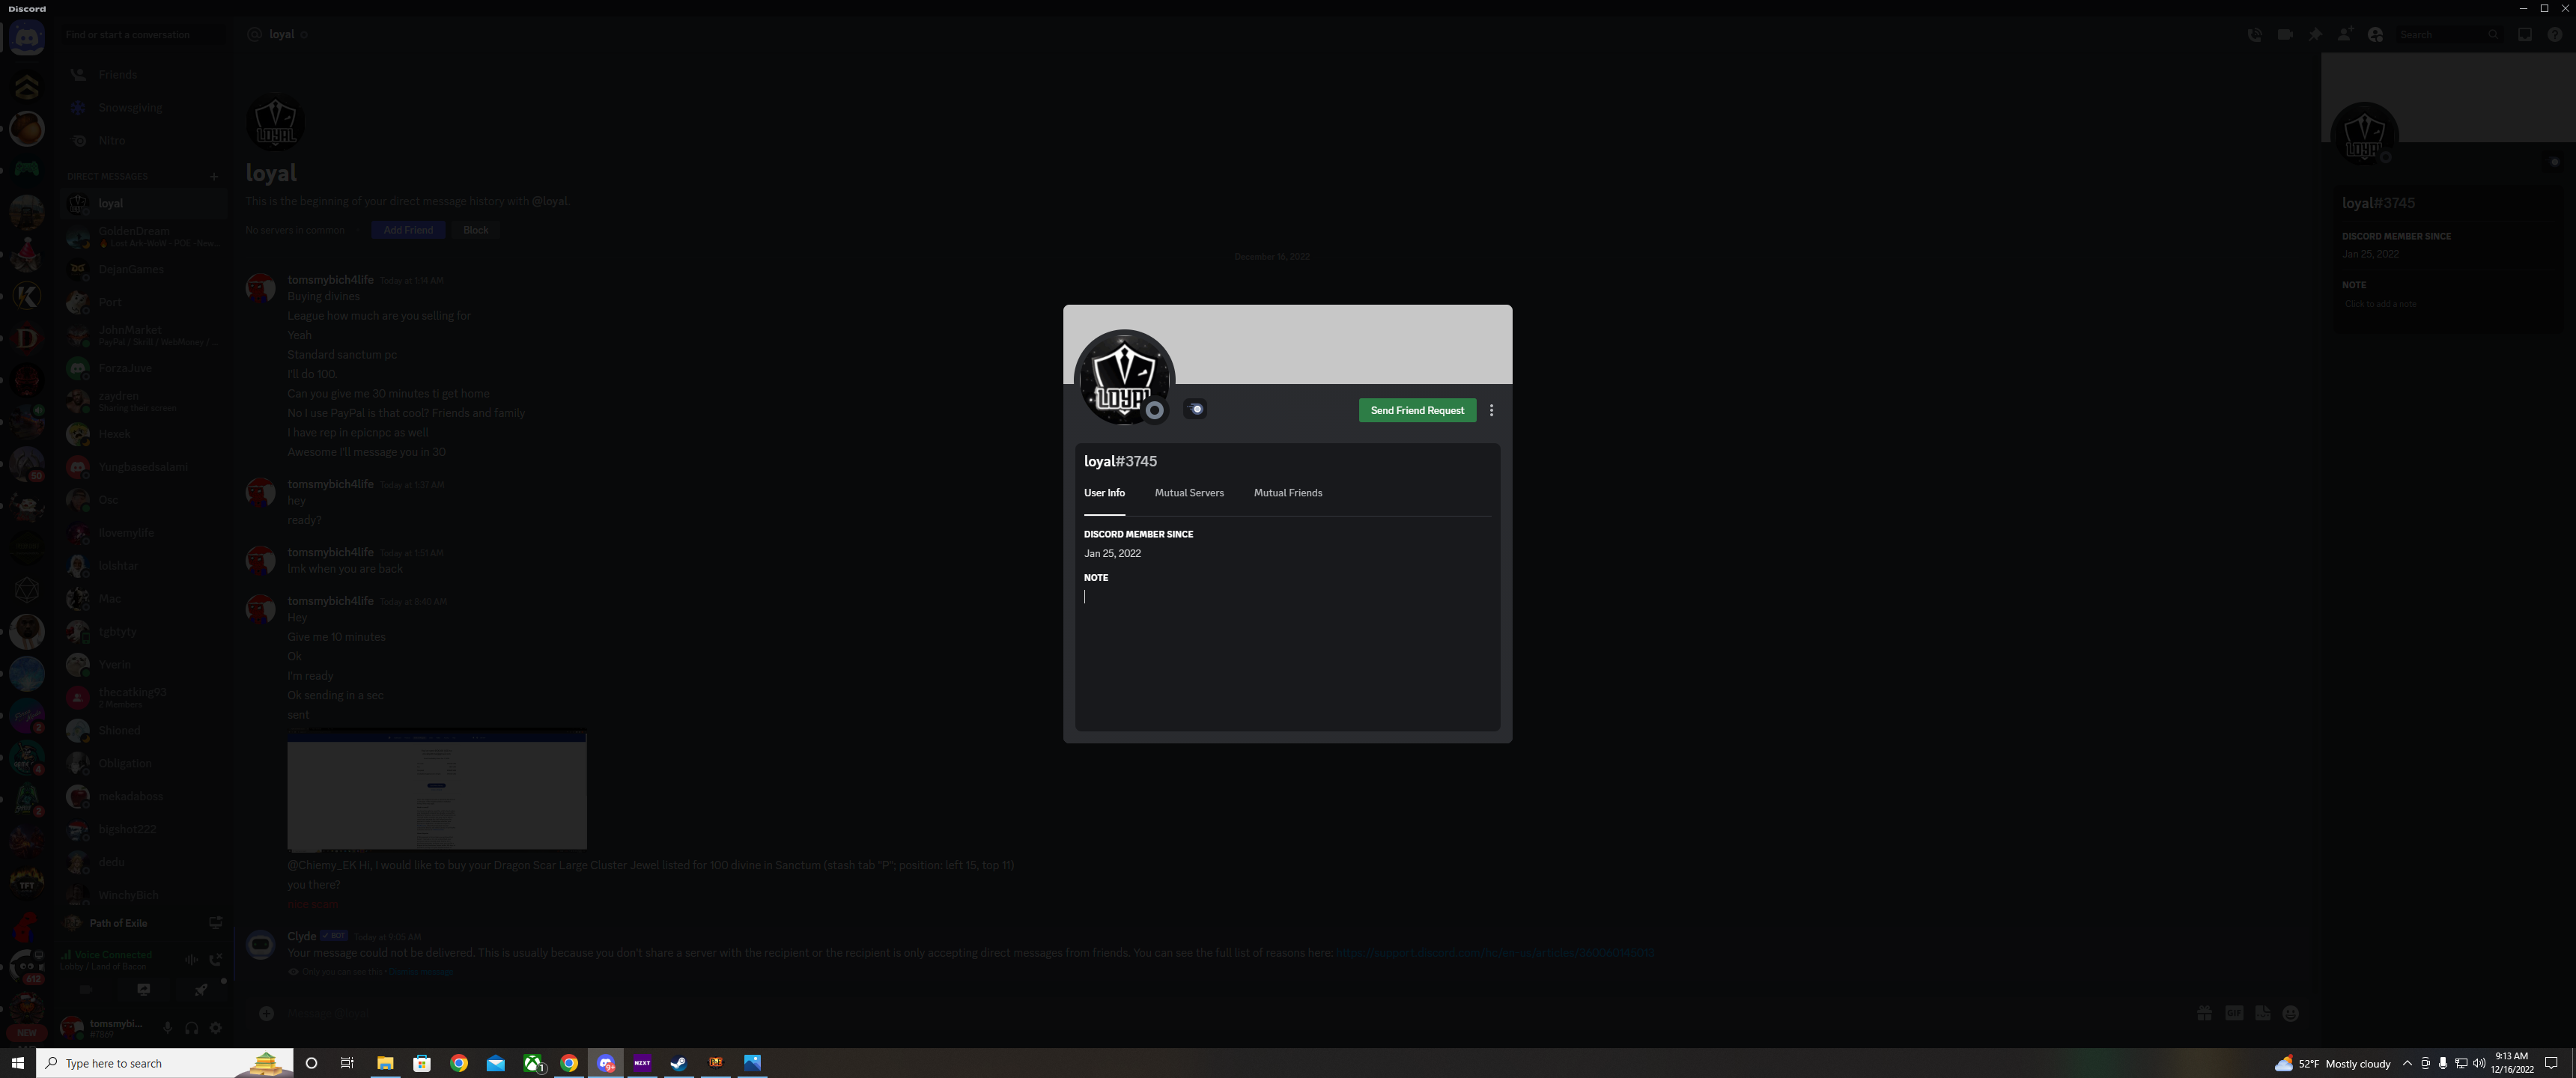This screenshot has height=1078, width=2576.
Task: Create a new direct message with plus icon
Action: (x=214, y=176)
